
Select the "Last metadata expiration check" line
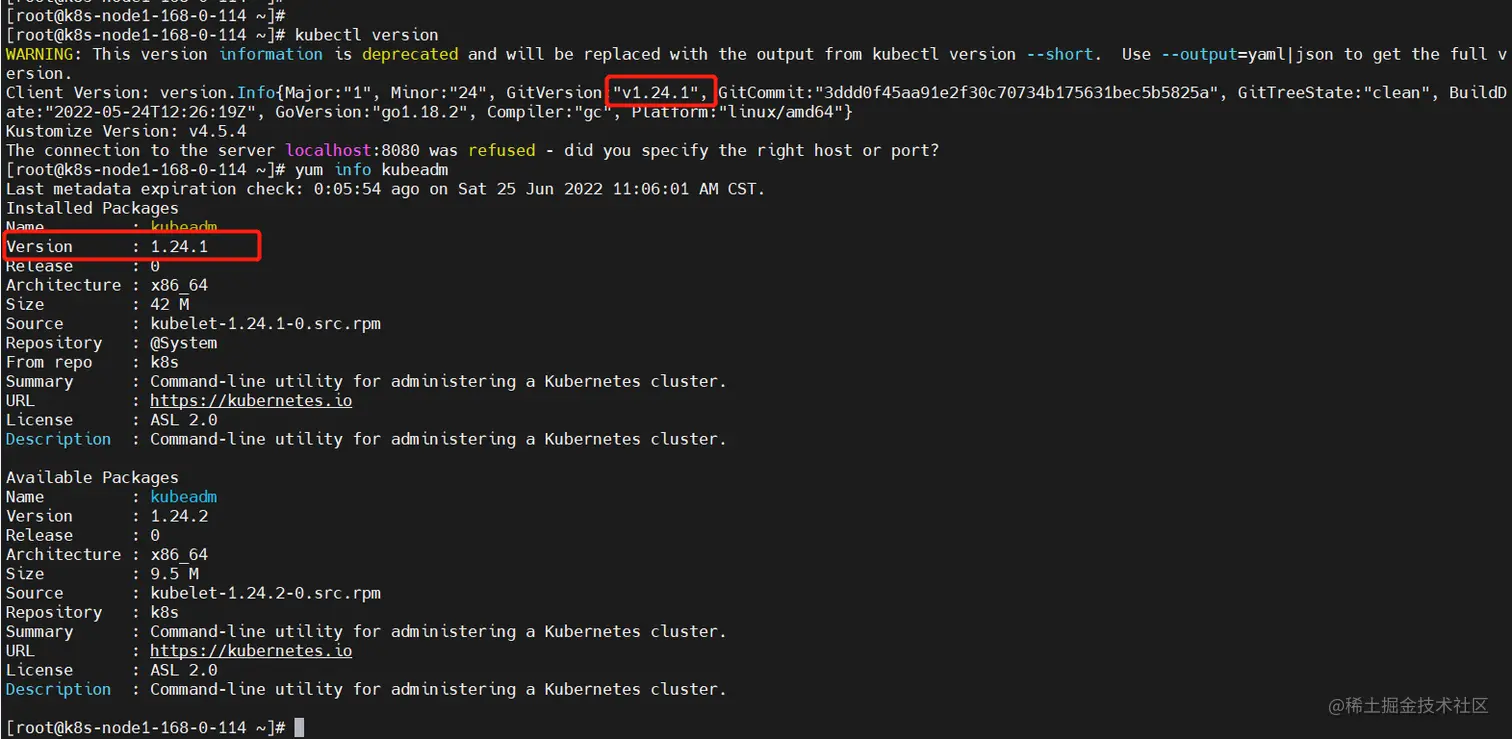tap(385, 189)
